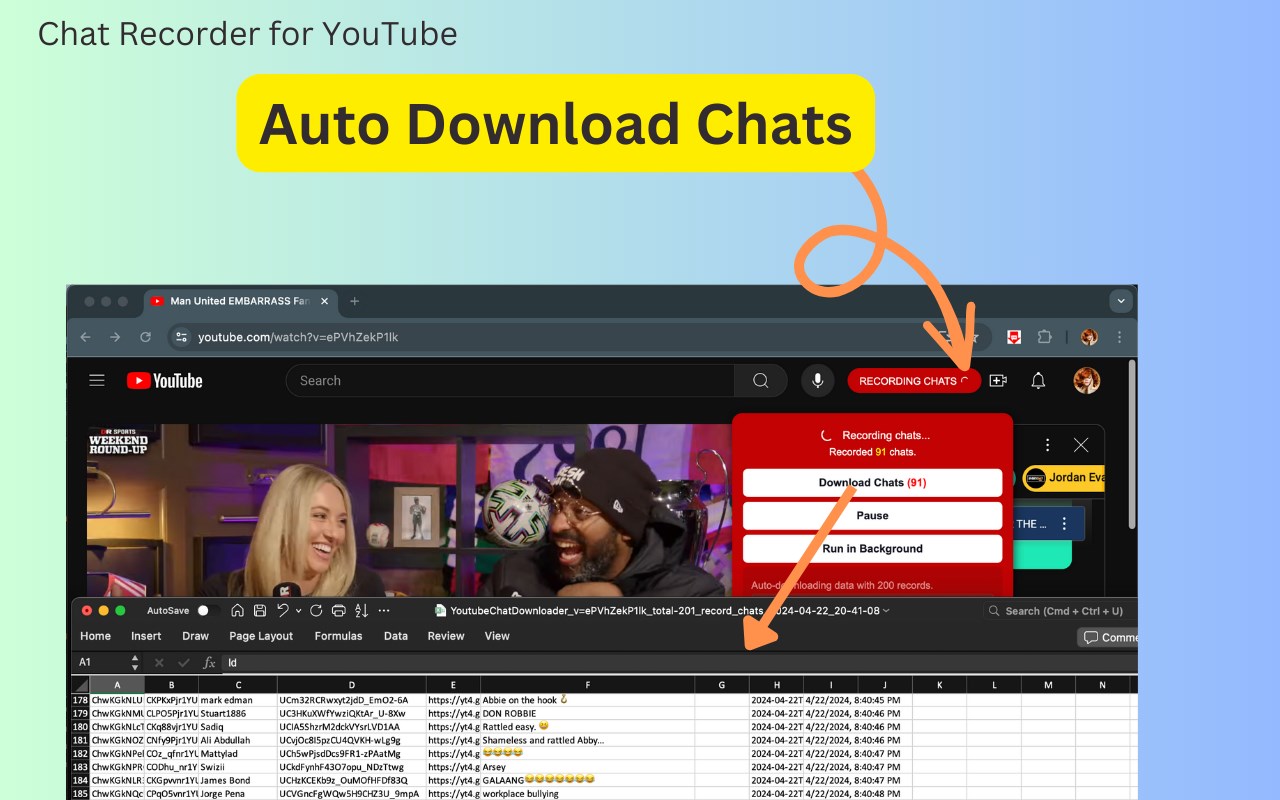Expand the Excel file name dropdown

(x=886, y=610)
